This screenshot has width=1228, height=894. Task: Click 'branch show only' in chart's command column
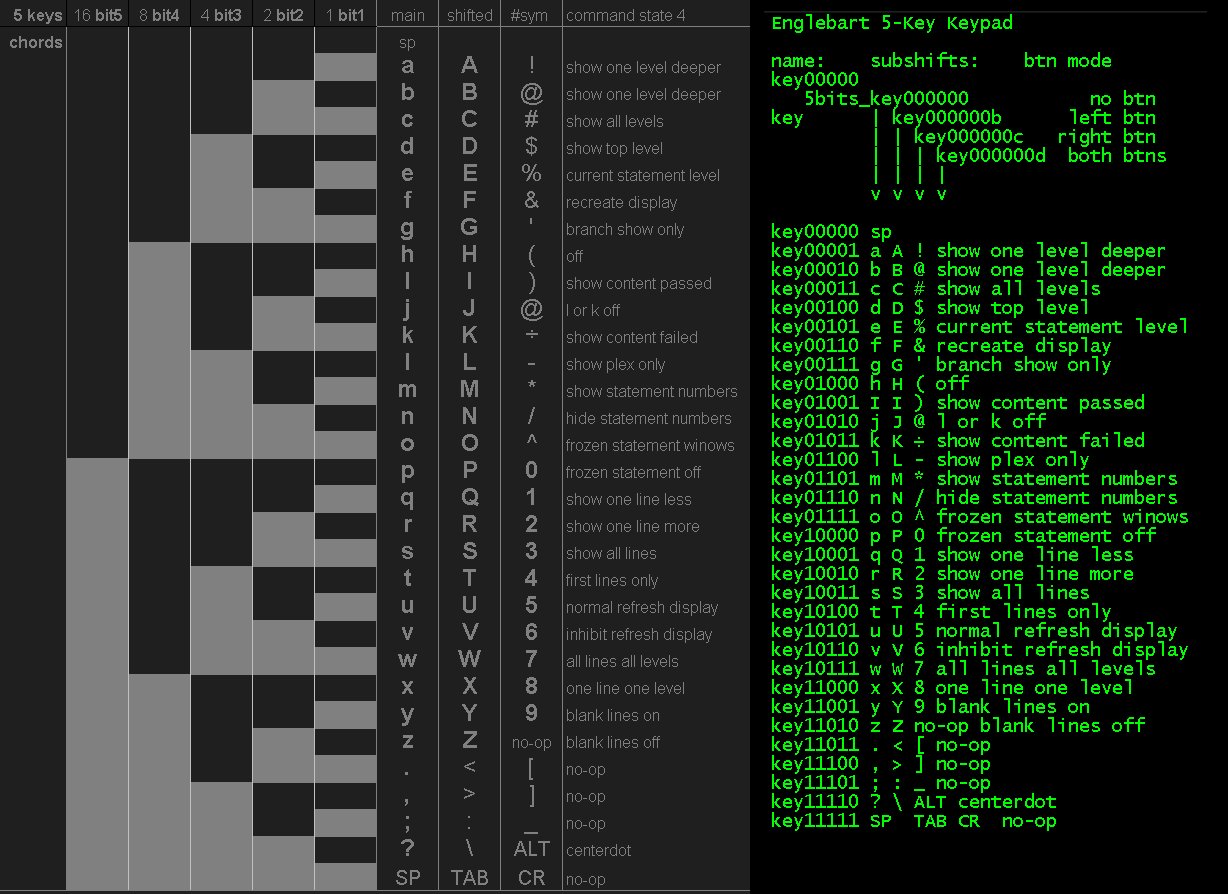(x=625, y=229)
